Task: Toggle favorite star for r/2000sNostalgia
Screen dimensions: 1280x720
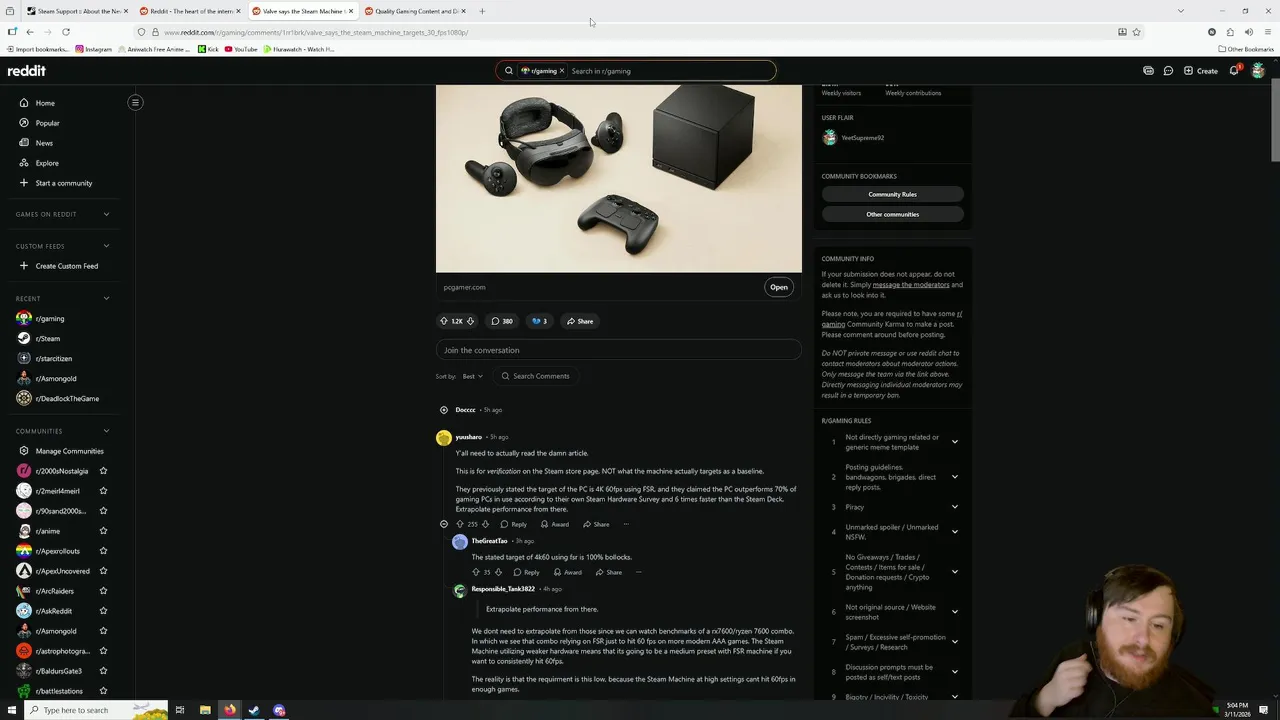Action: [103, 471]
